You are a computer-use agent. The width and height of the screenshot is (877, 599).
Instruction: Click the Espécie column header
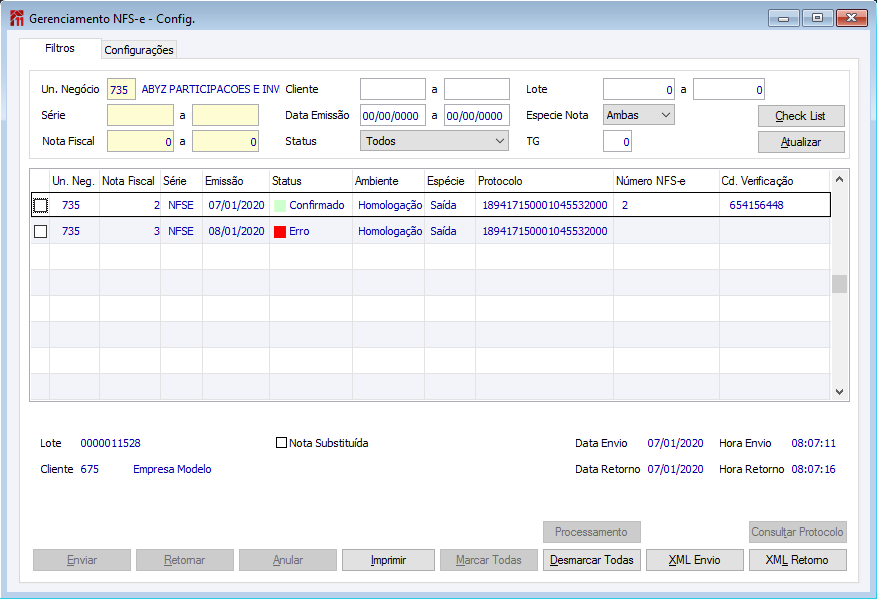click(450, 181)
